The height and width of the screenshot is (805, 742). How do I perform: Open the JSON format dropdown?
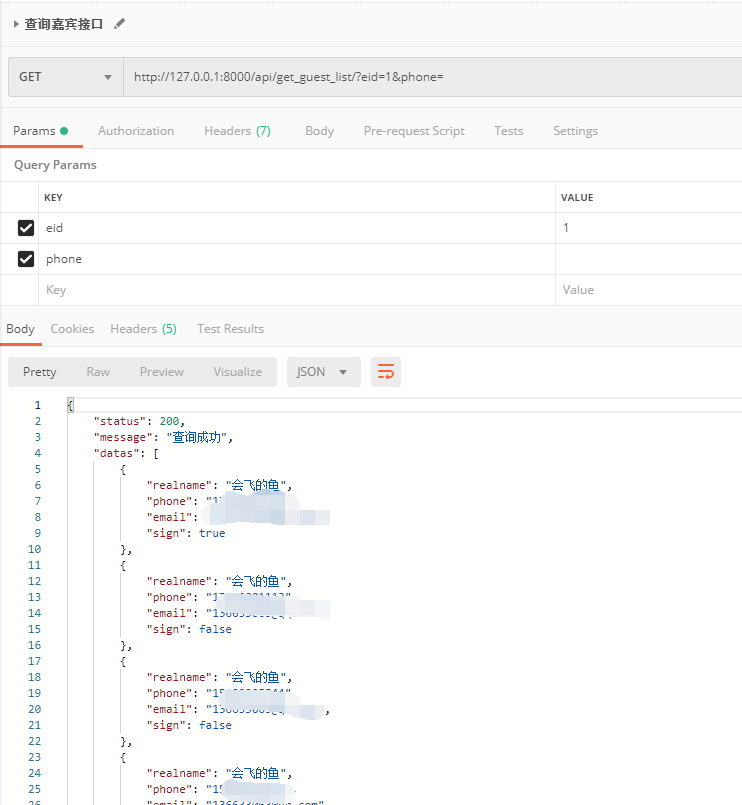[x=323, y=372]
